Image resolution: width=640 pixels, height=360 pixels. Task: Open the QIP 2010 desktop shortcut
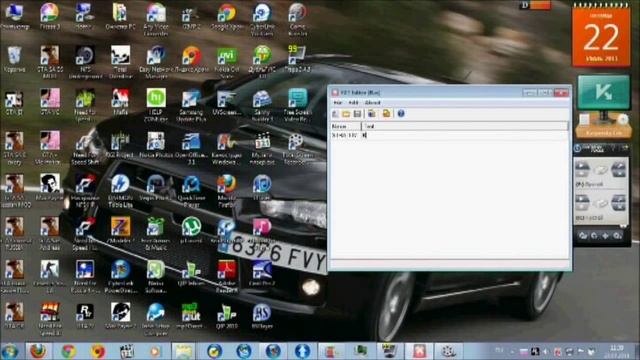(227, 316)
